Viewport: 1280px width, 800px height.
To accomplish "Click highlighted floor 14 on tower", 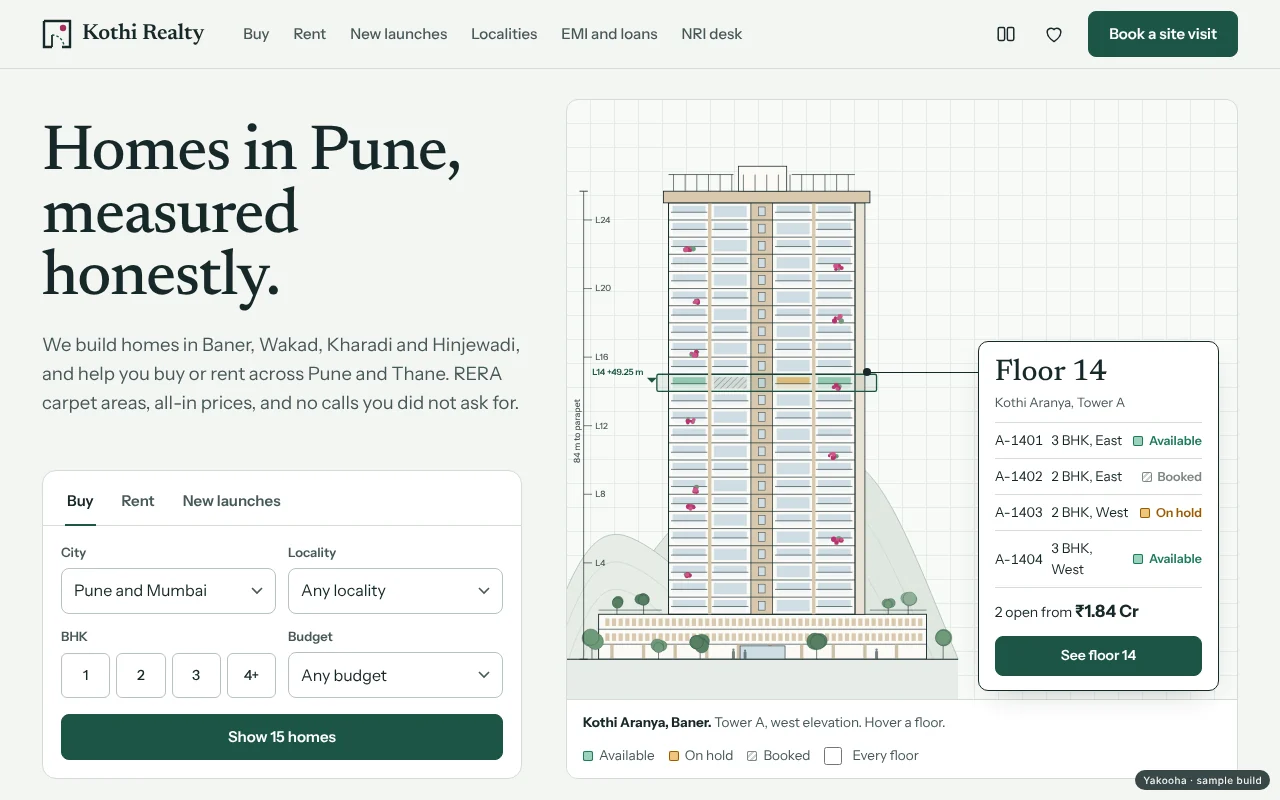I will (x=766, y=382).
